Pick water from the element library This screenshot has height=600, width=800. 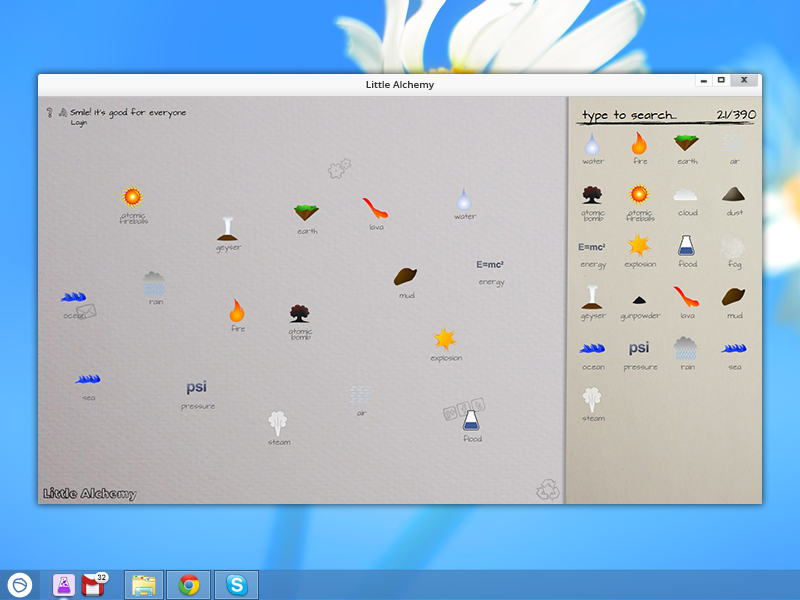coord(592,148)
